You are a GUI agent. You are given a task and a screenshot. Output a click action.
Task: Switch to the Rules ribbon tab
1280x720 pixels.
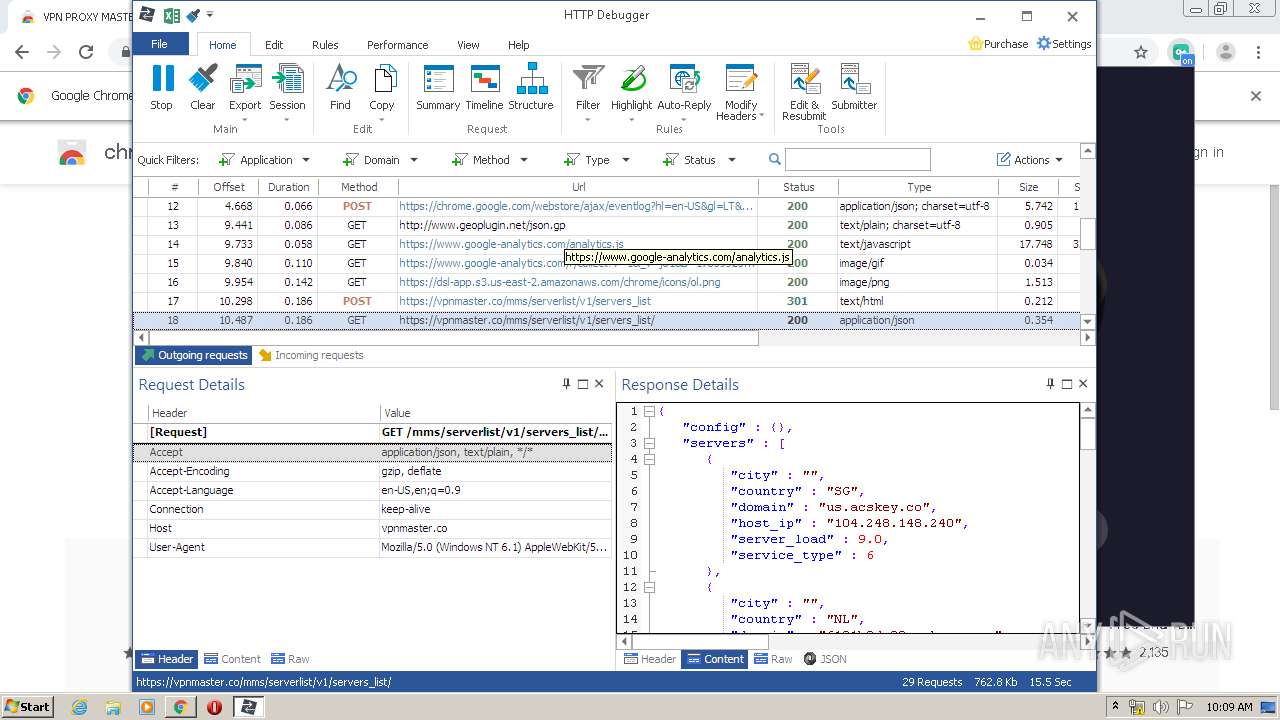pos(325,45)
